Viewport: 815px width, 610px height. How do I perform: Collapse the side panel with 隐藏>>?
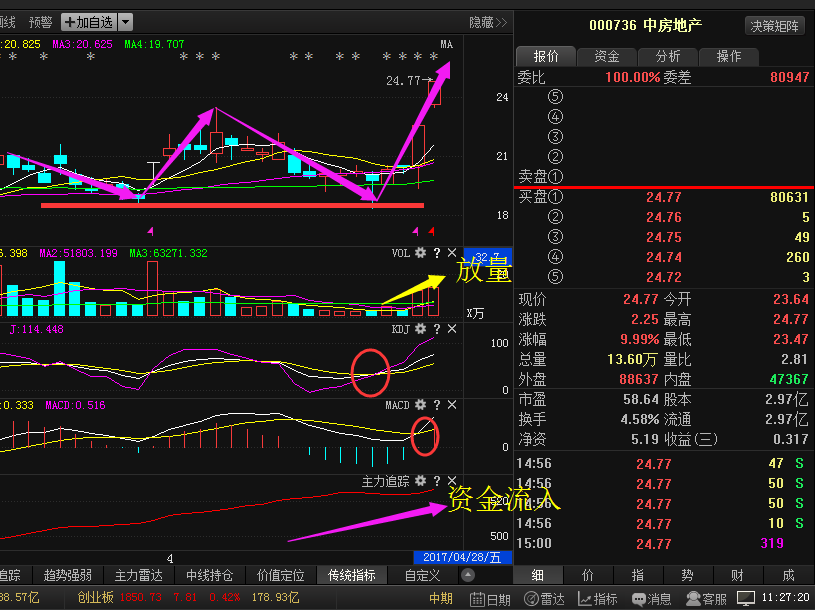(x=488, y=22)
